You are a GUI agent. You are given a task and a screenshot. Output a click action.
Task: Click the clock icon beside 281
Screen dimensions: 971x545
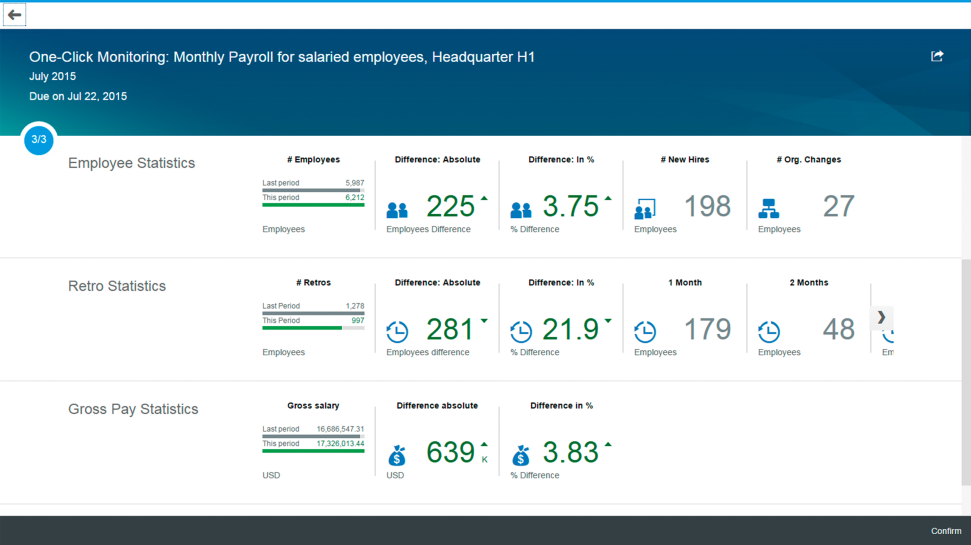(397, 332)
